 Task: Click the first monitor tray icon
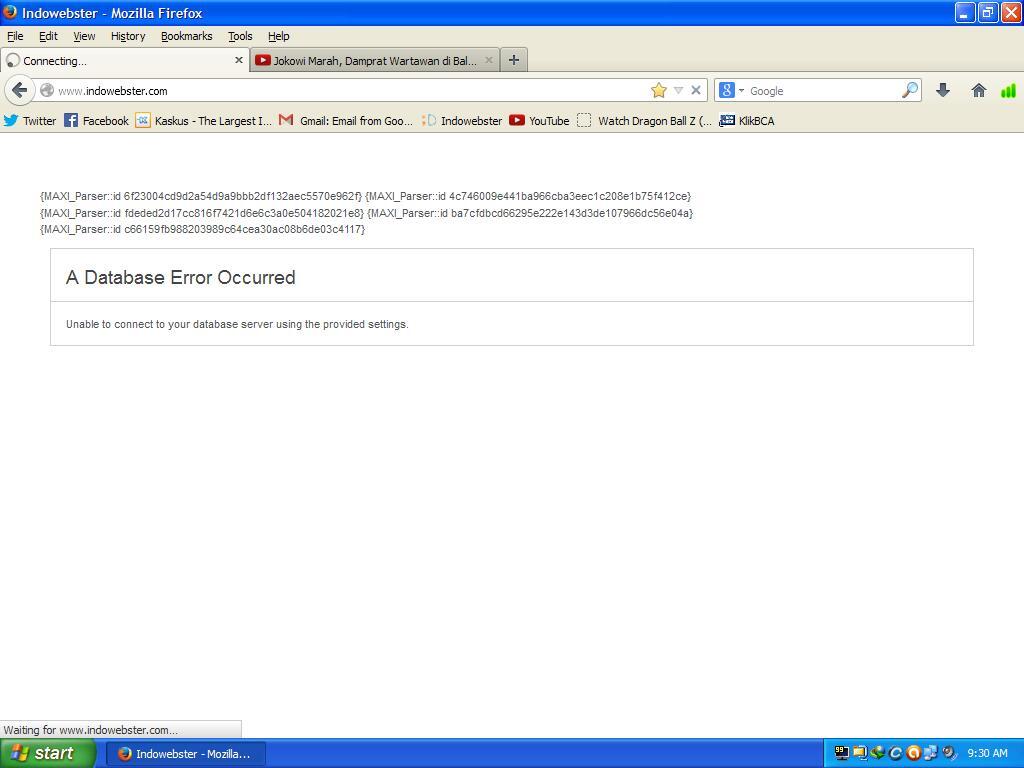(x=842, y=753)
